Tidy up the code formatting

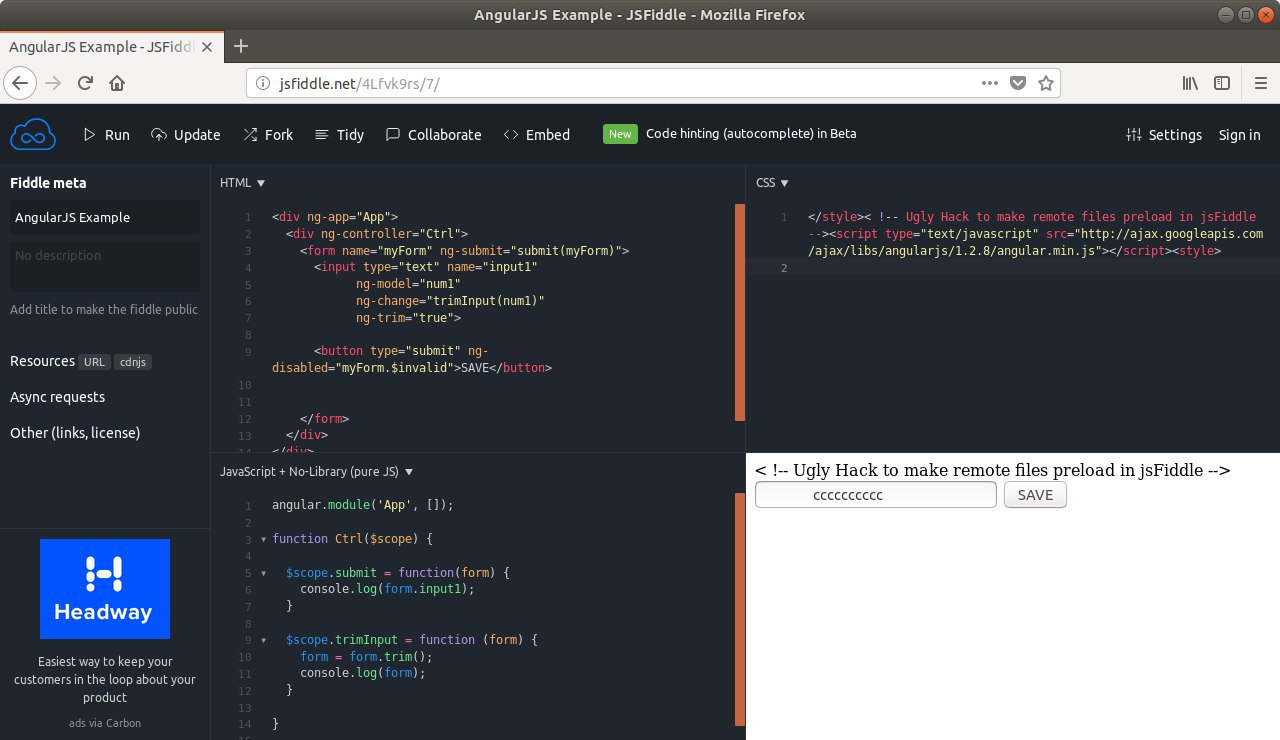(339, 134)
